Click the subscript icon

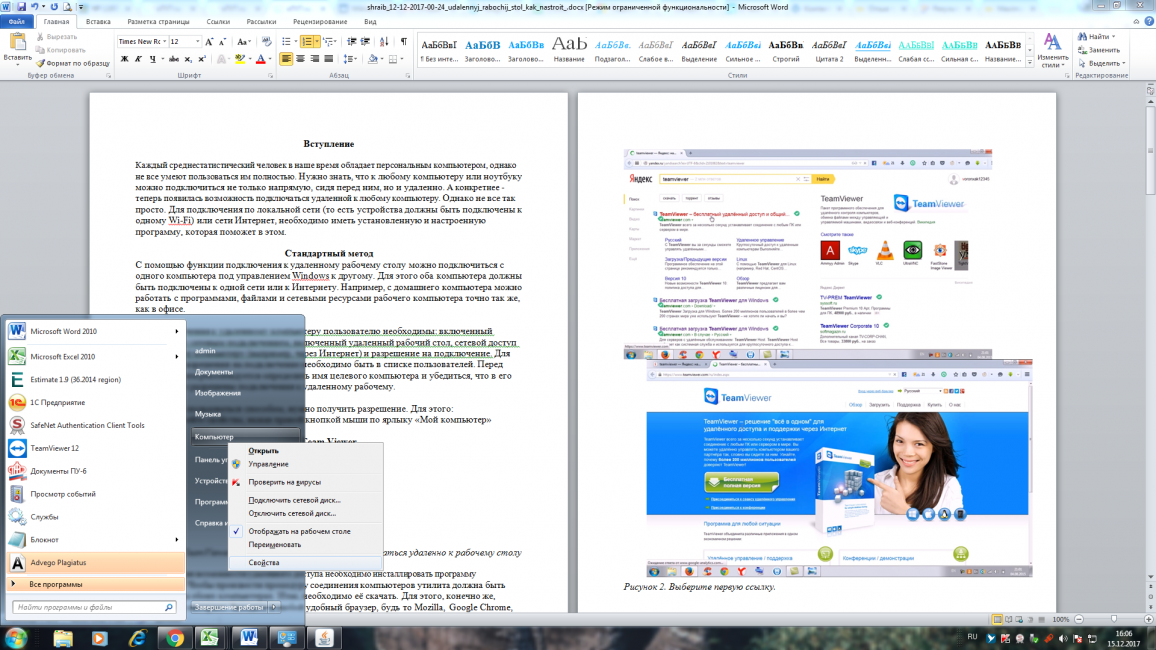click(188, 59)
